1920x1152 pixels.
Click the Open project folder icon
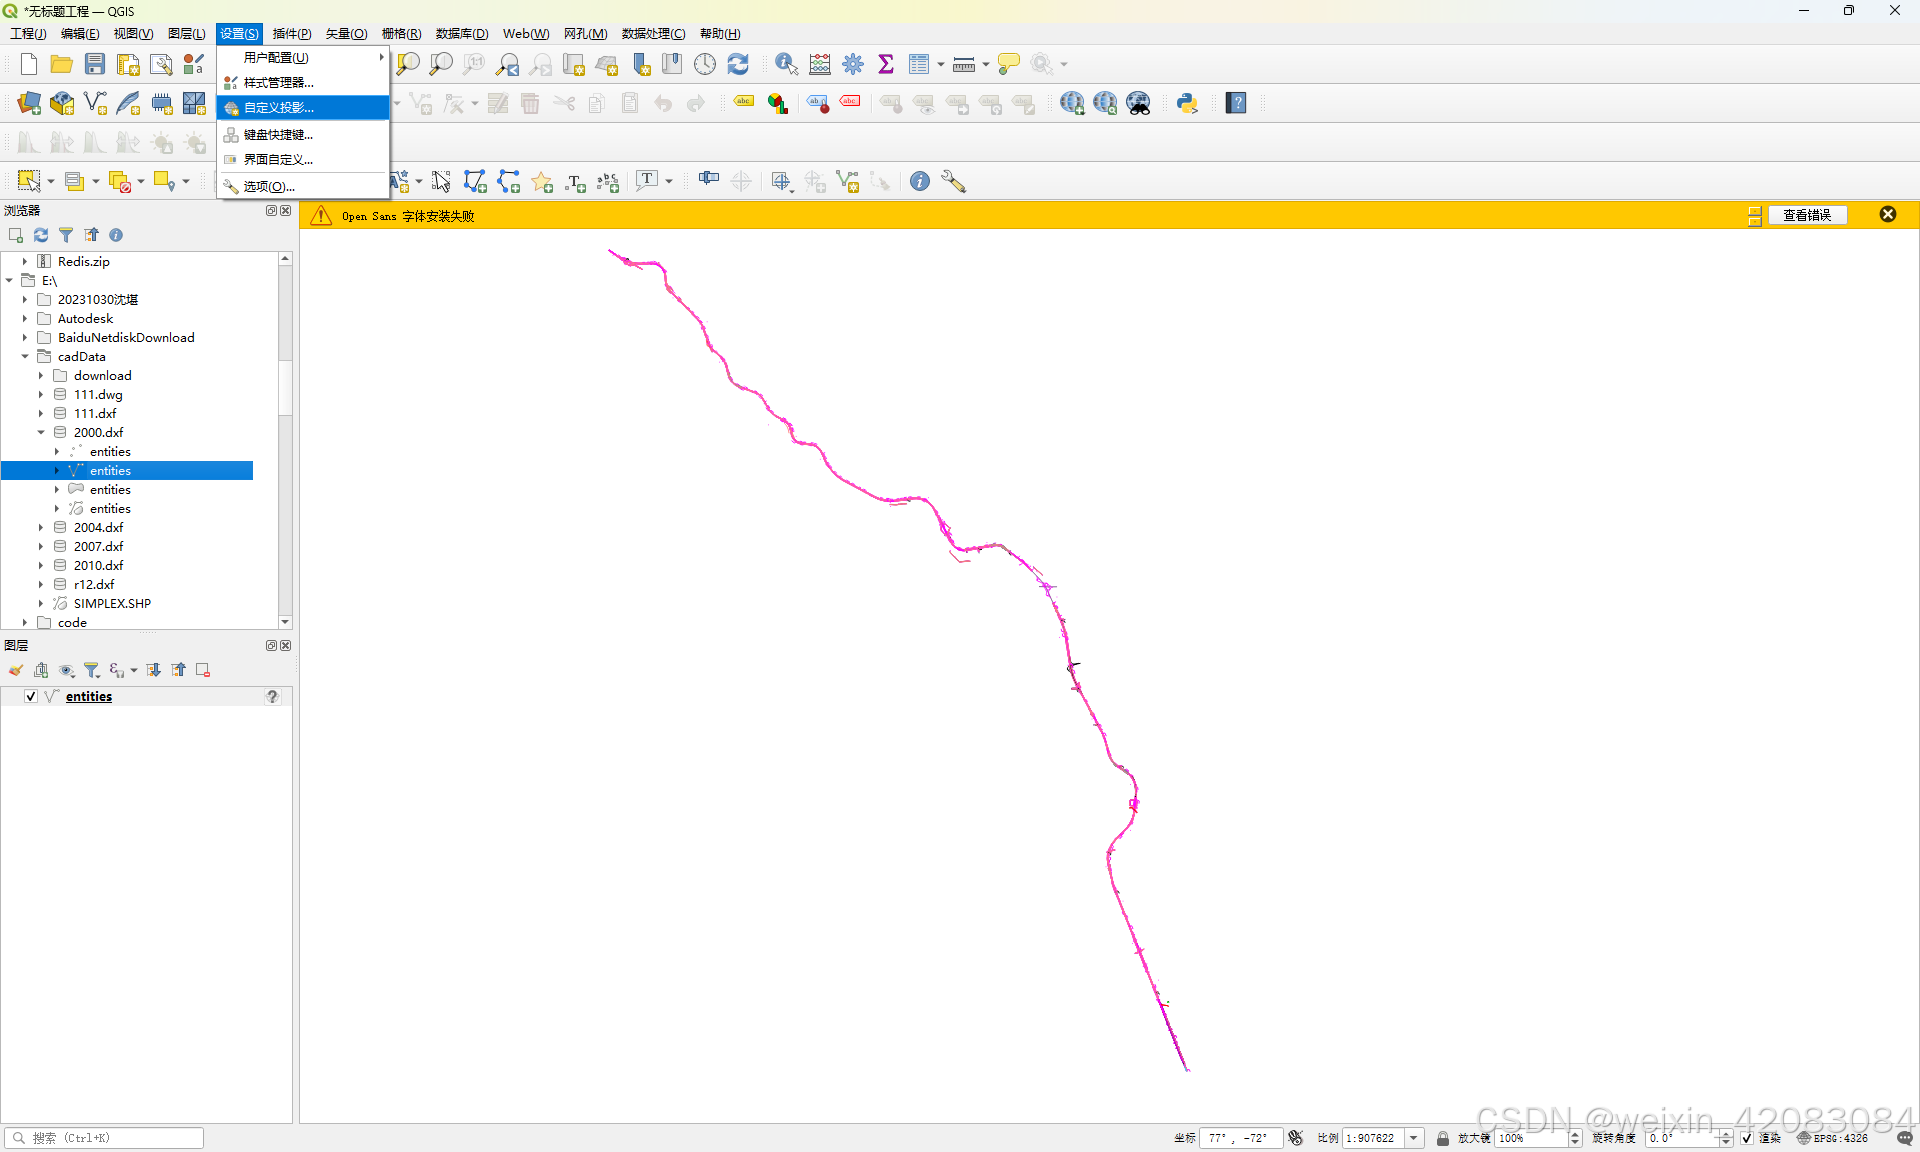62,65
